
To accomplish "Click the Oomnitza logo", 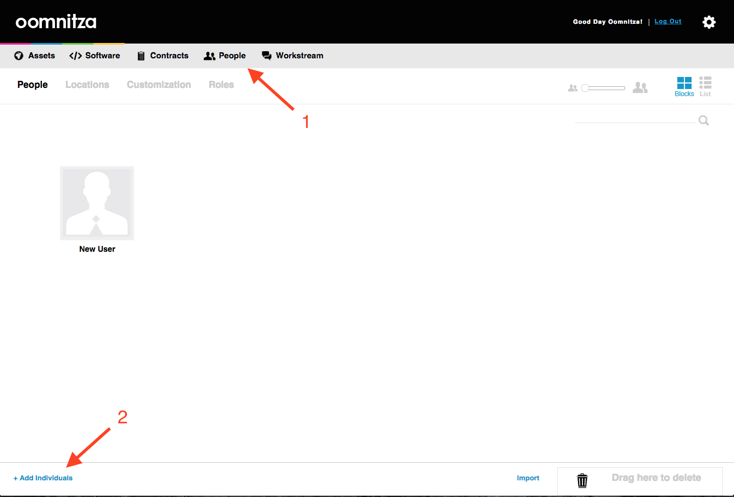I will pyautogui.click(x=56, y=22).
